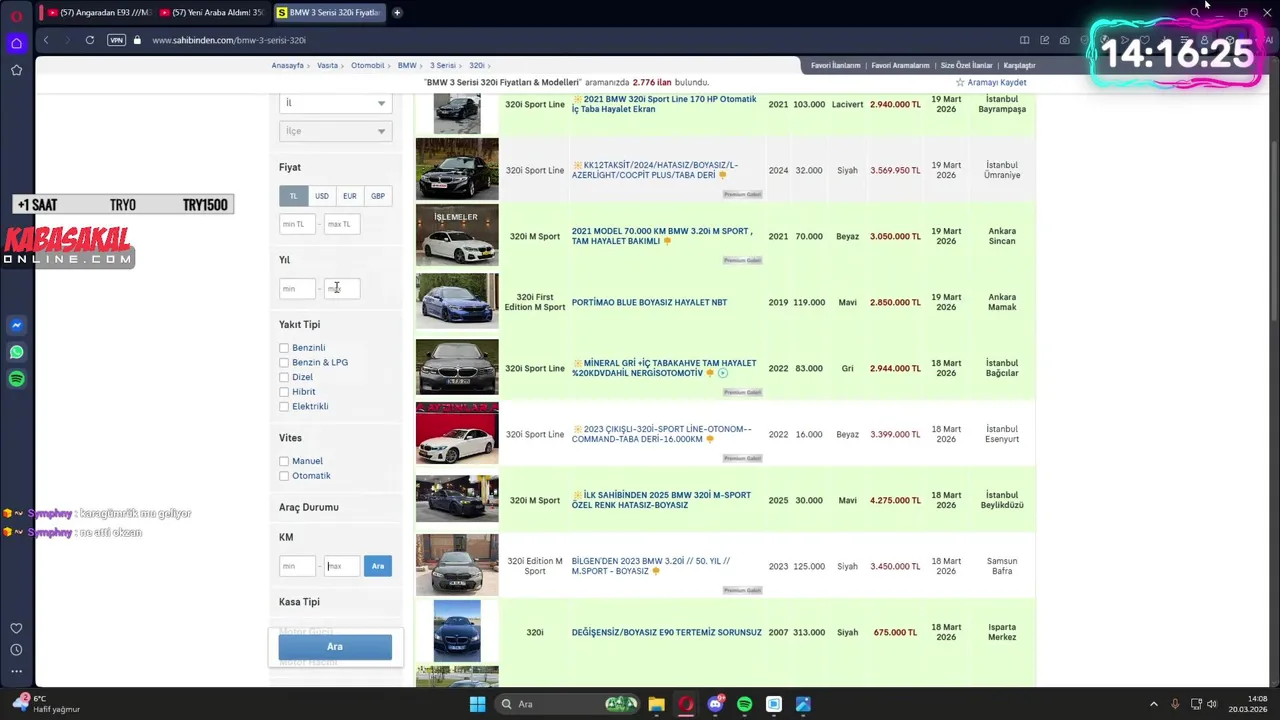Open Karşılaştır menu item
The width and height of the screenshot is (1280, 720).
[x=1019, y=65]
